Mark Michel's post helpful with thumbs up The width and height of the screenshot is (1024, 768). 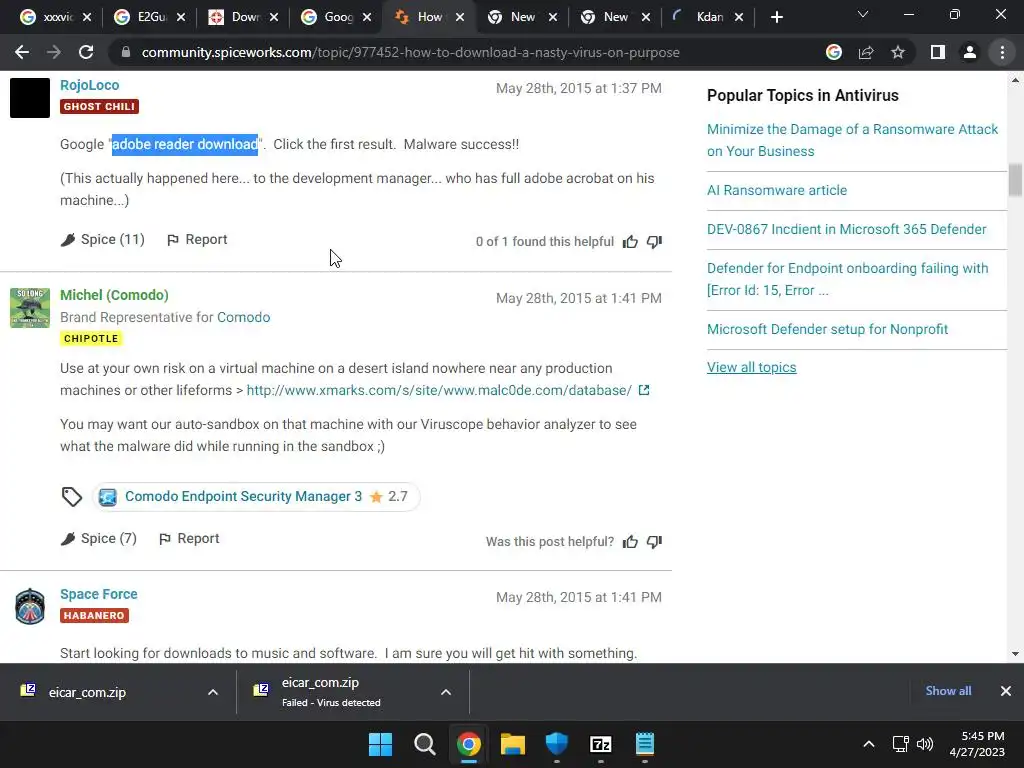coord(630,541)
